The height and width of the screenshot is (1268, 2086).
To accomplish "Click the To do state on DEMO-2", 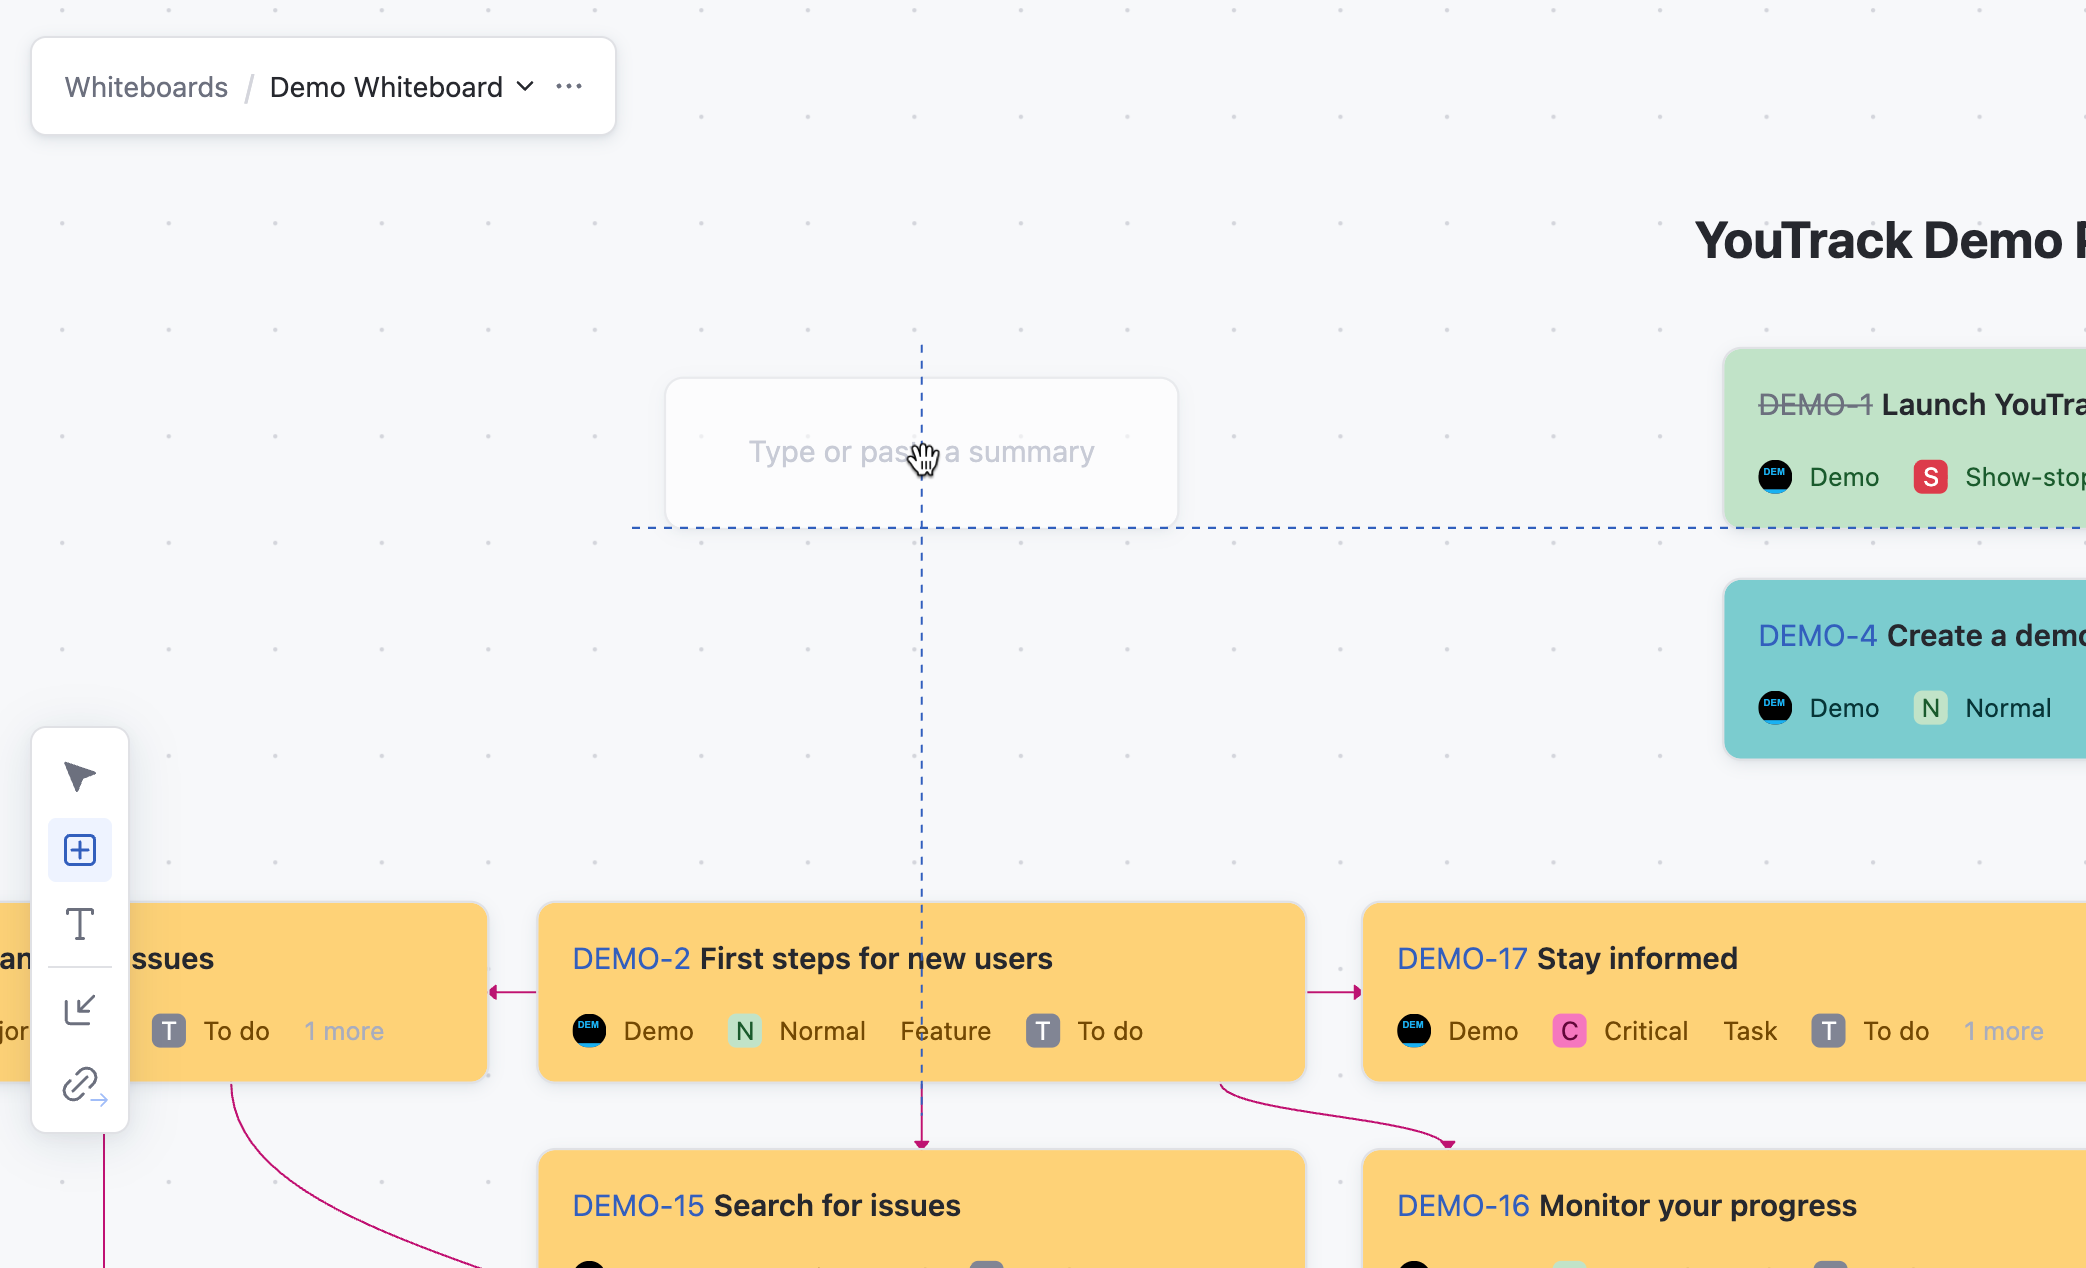I will pyautogui.click(x=1108, y=1031).
